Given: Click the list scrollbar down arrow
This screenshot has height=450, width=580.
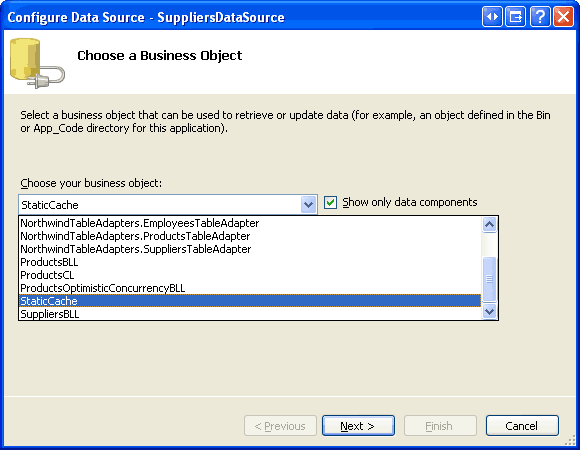Looking at the screenshot, I should 489,311.
